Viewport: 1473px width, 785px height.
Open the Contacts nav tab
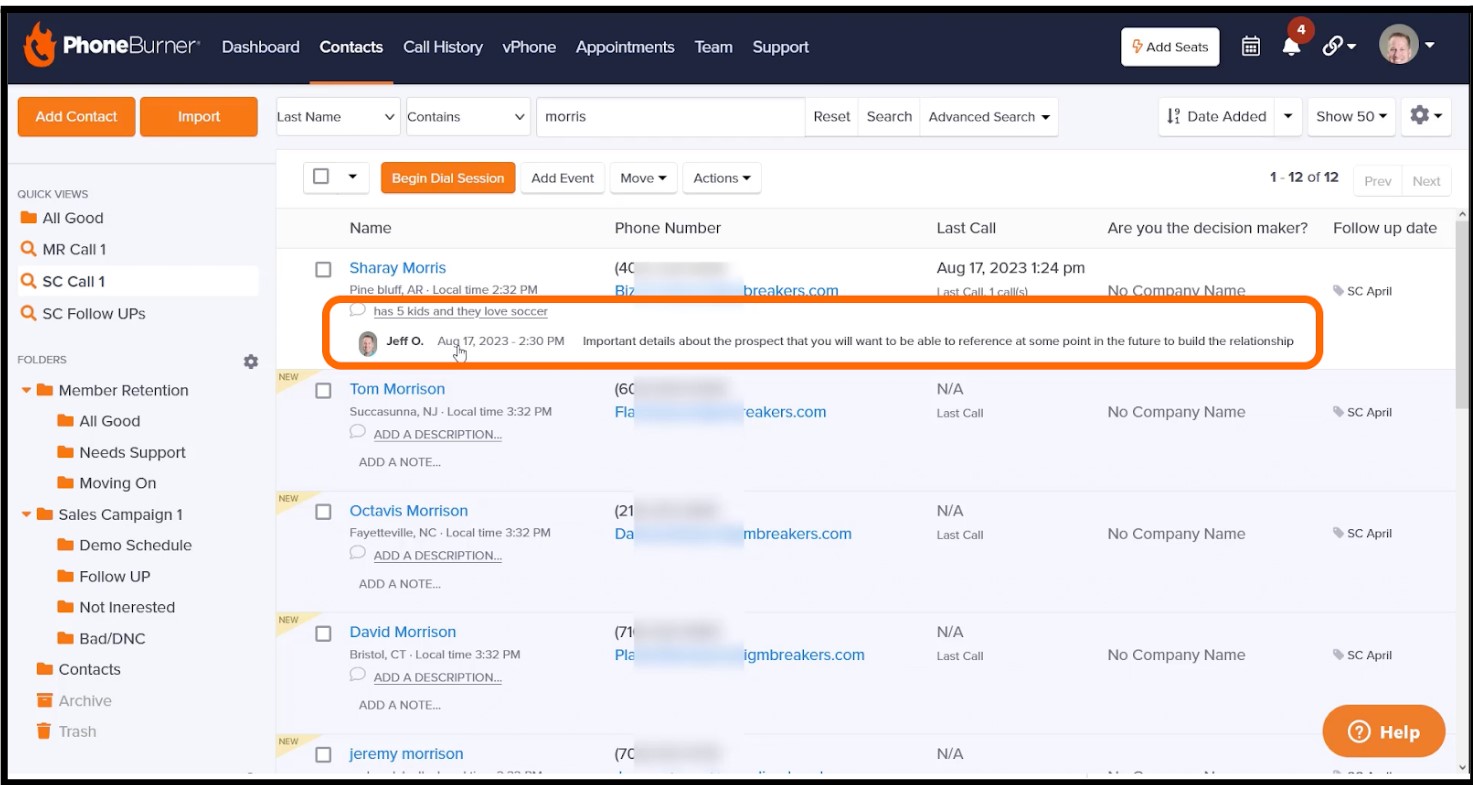351,47
